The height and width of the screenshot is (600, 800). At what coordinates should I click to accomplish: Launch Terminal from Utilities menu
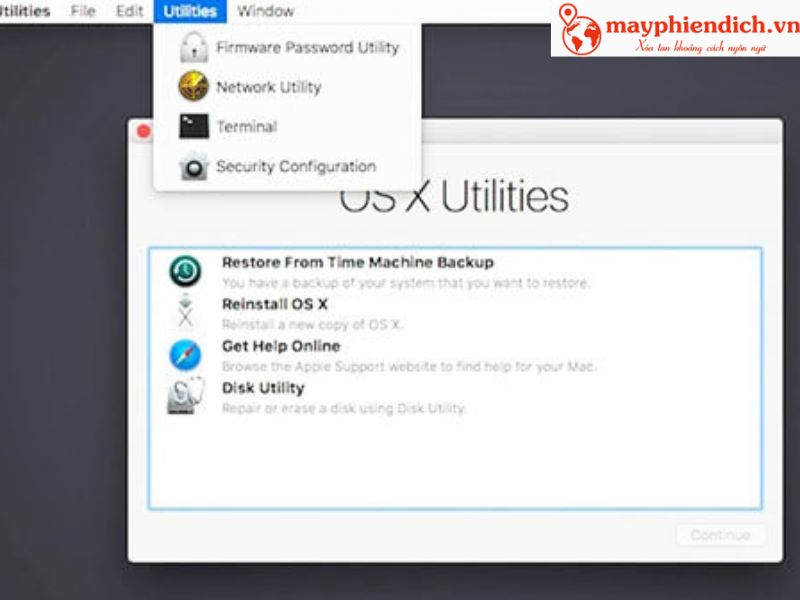287,126
